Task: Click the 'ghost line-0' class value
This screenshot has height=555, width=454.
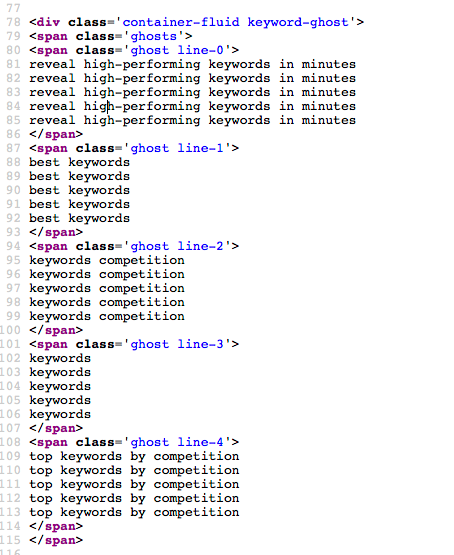Action: pyautogui.click(x=177, y=50)
